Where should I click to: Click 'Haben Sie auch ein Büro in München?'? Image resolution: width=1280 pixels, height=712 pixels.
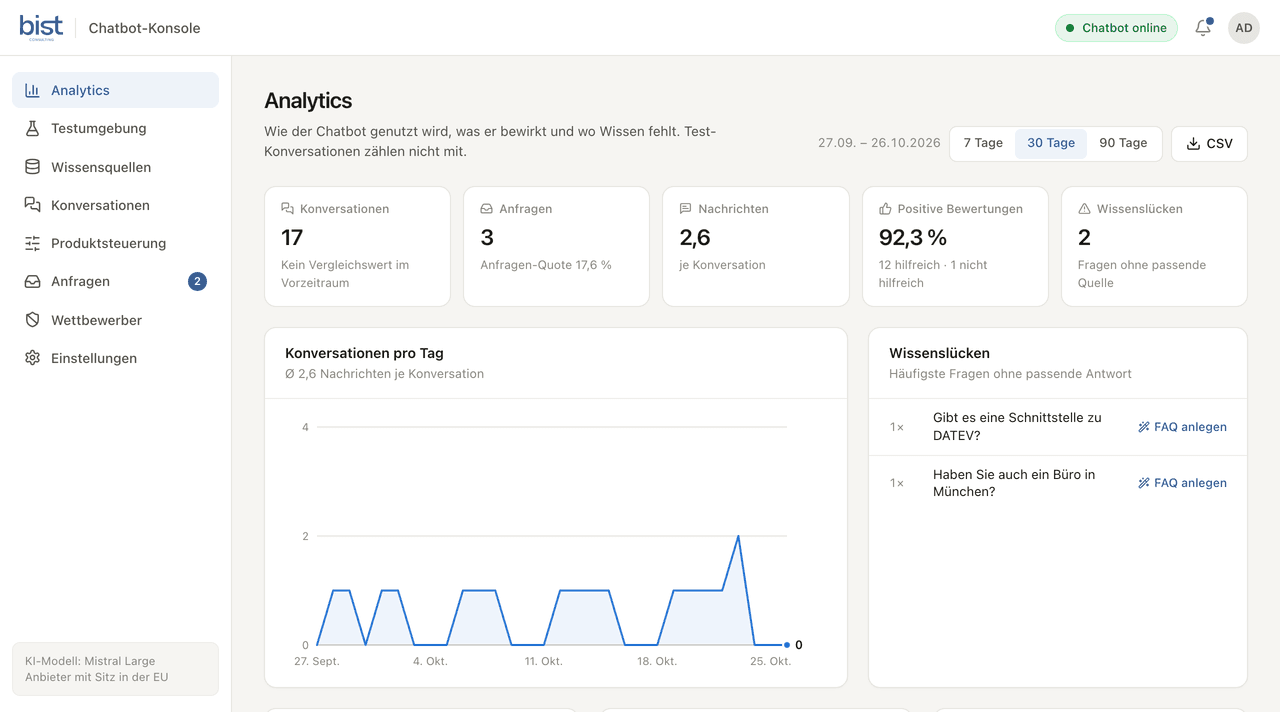click(x=1014, y=483)
